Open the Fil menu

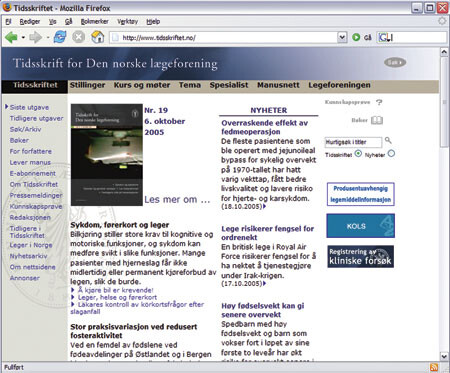coord(8,22)
